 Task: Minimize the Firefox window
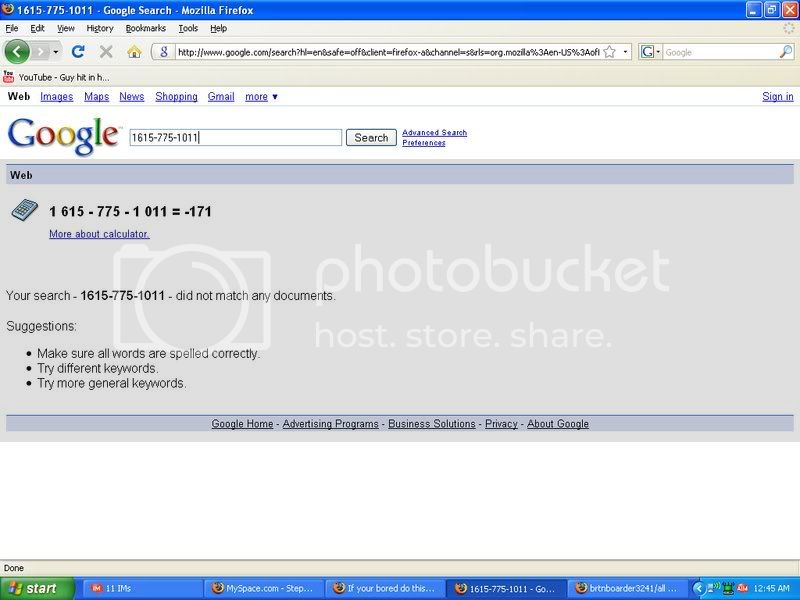pos(754,10)
